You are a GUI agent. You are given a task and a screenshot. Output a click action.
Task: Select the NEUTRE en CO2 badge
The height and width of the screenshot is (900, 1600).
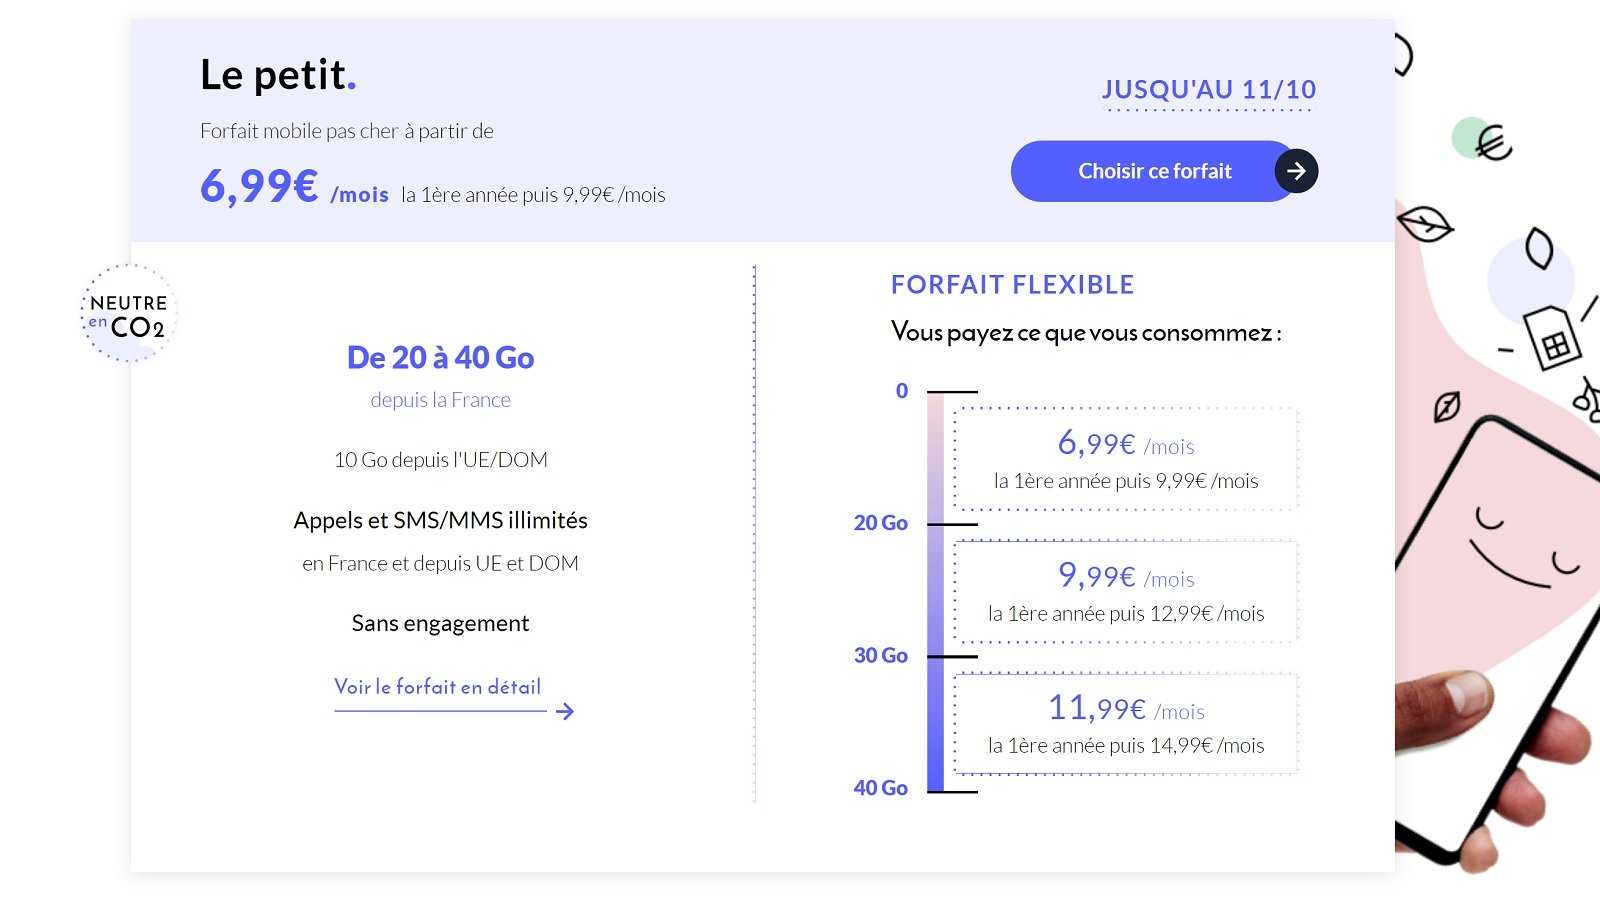coord(127,312)
